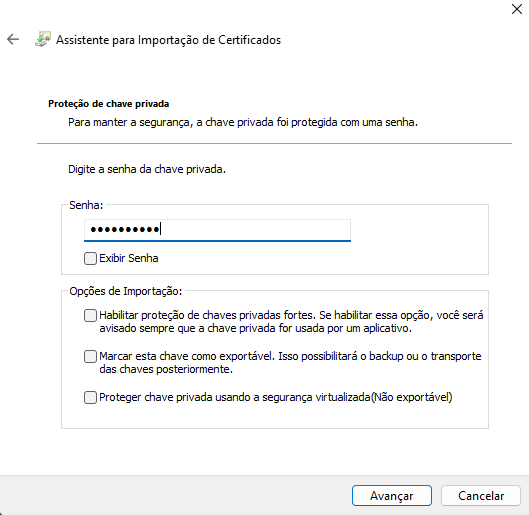Click the certificate import wizard icon
The height and width of the screenshot is (515, 529).
(x=43, y=39)
